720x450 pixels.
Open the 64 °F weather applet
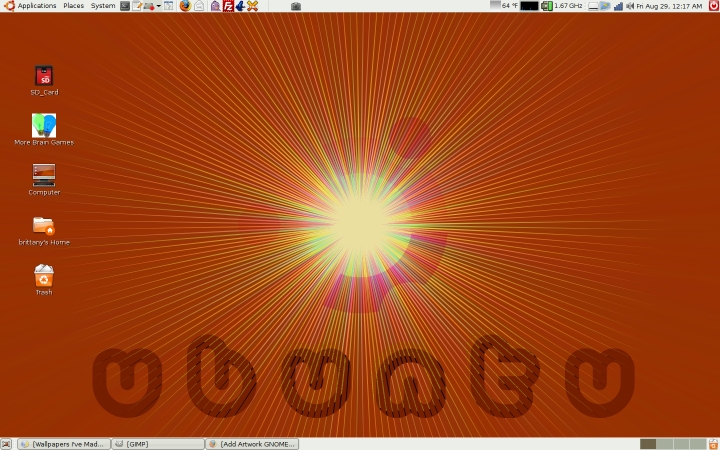pyautogui.click(x=504, y=6)
